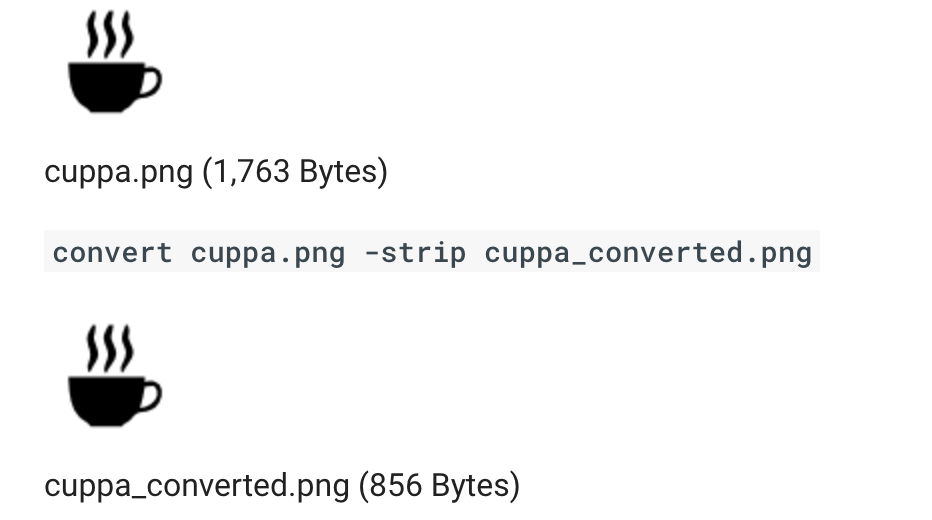Image resolution: width=932 pixels, height=520 pixels.
Task: Click the black cup body in top image
Action: [x=104, y=86]
